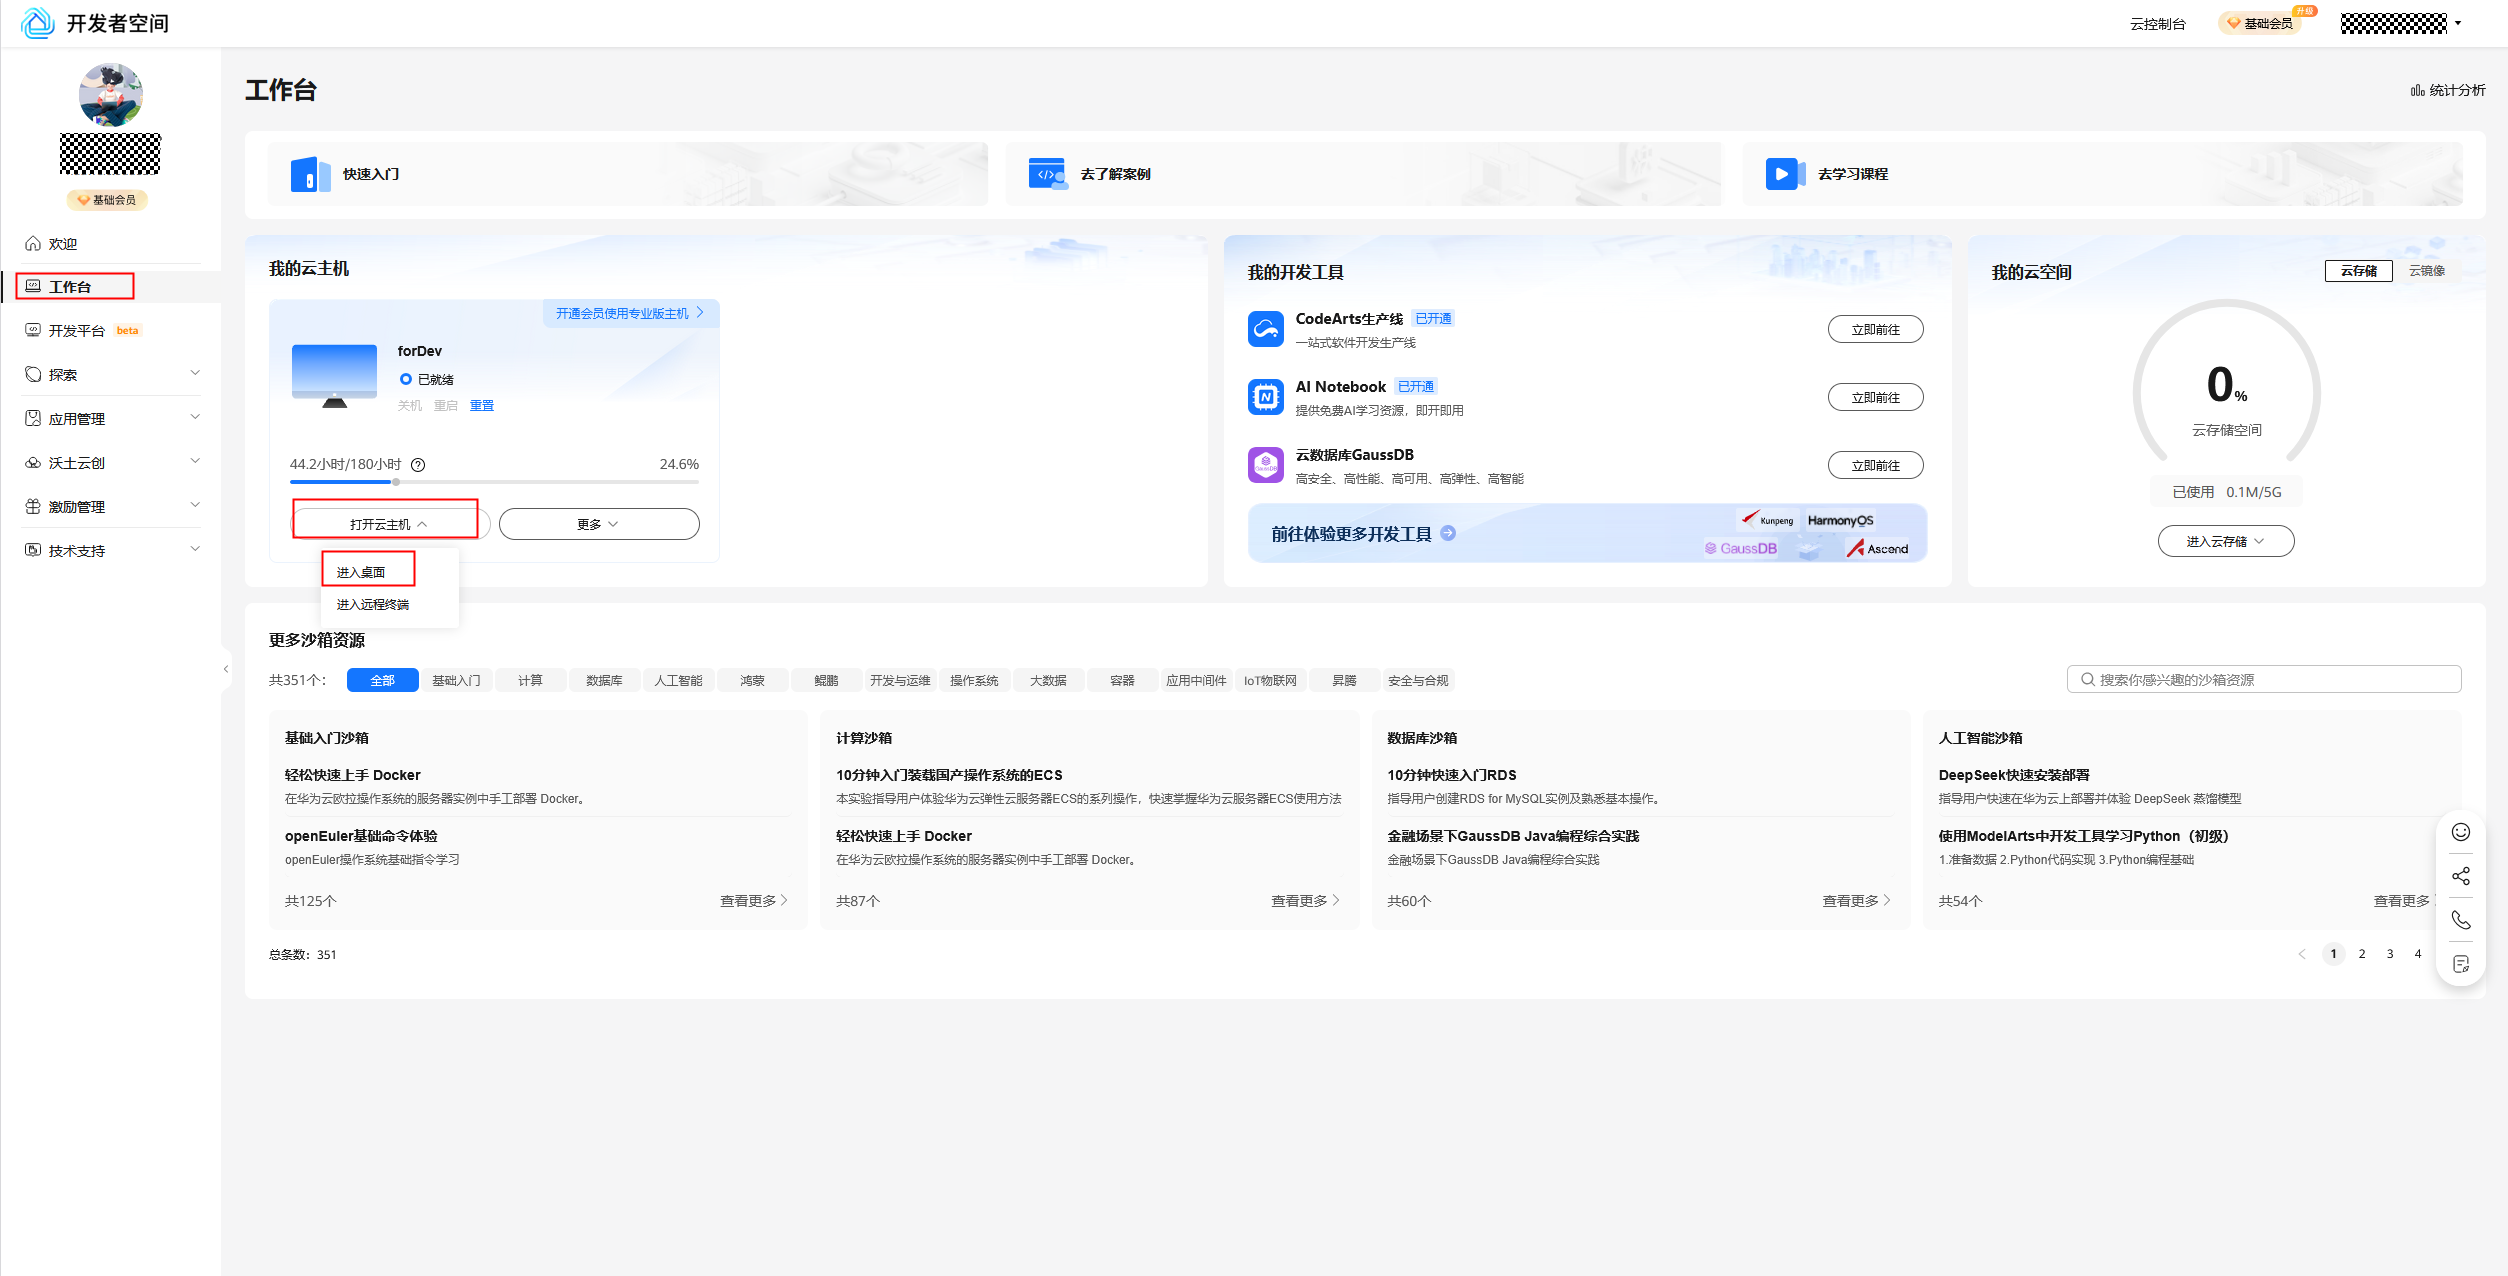Open the 进入云存储 dropdown button
The image size is (2508, 1276).
pyautogui.click(x=2225, y=541)
